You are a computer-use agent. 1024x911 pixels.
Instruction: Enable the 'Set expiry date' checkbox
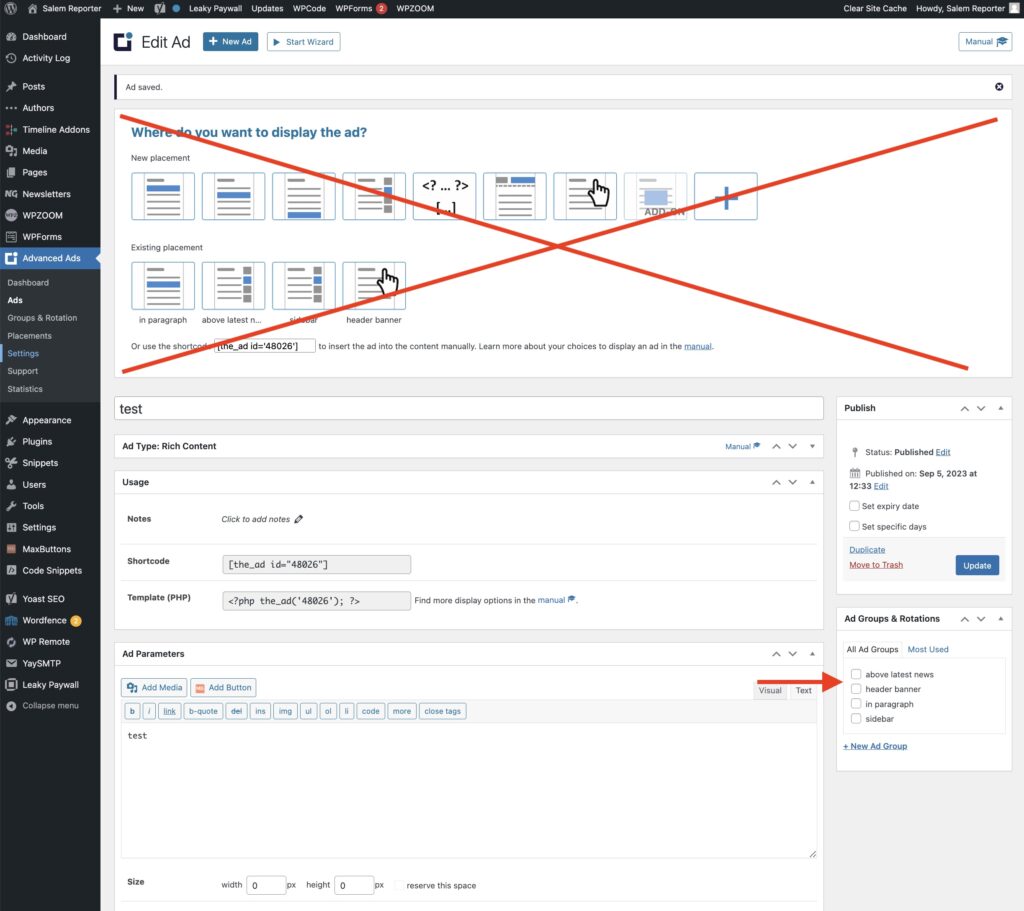pyautogui.click(x=854, y=506)
